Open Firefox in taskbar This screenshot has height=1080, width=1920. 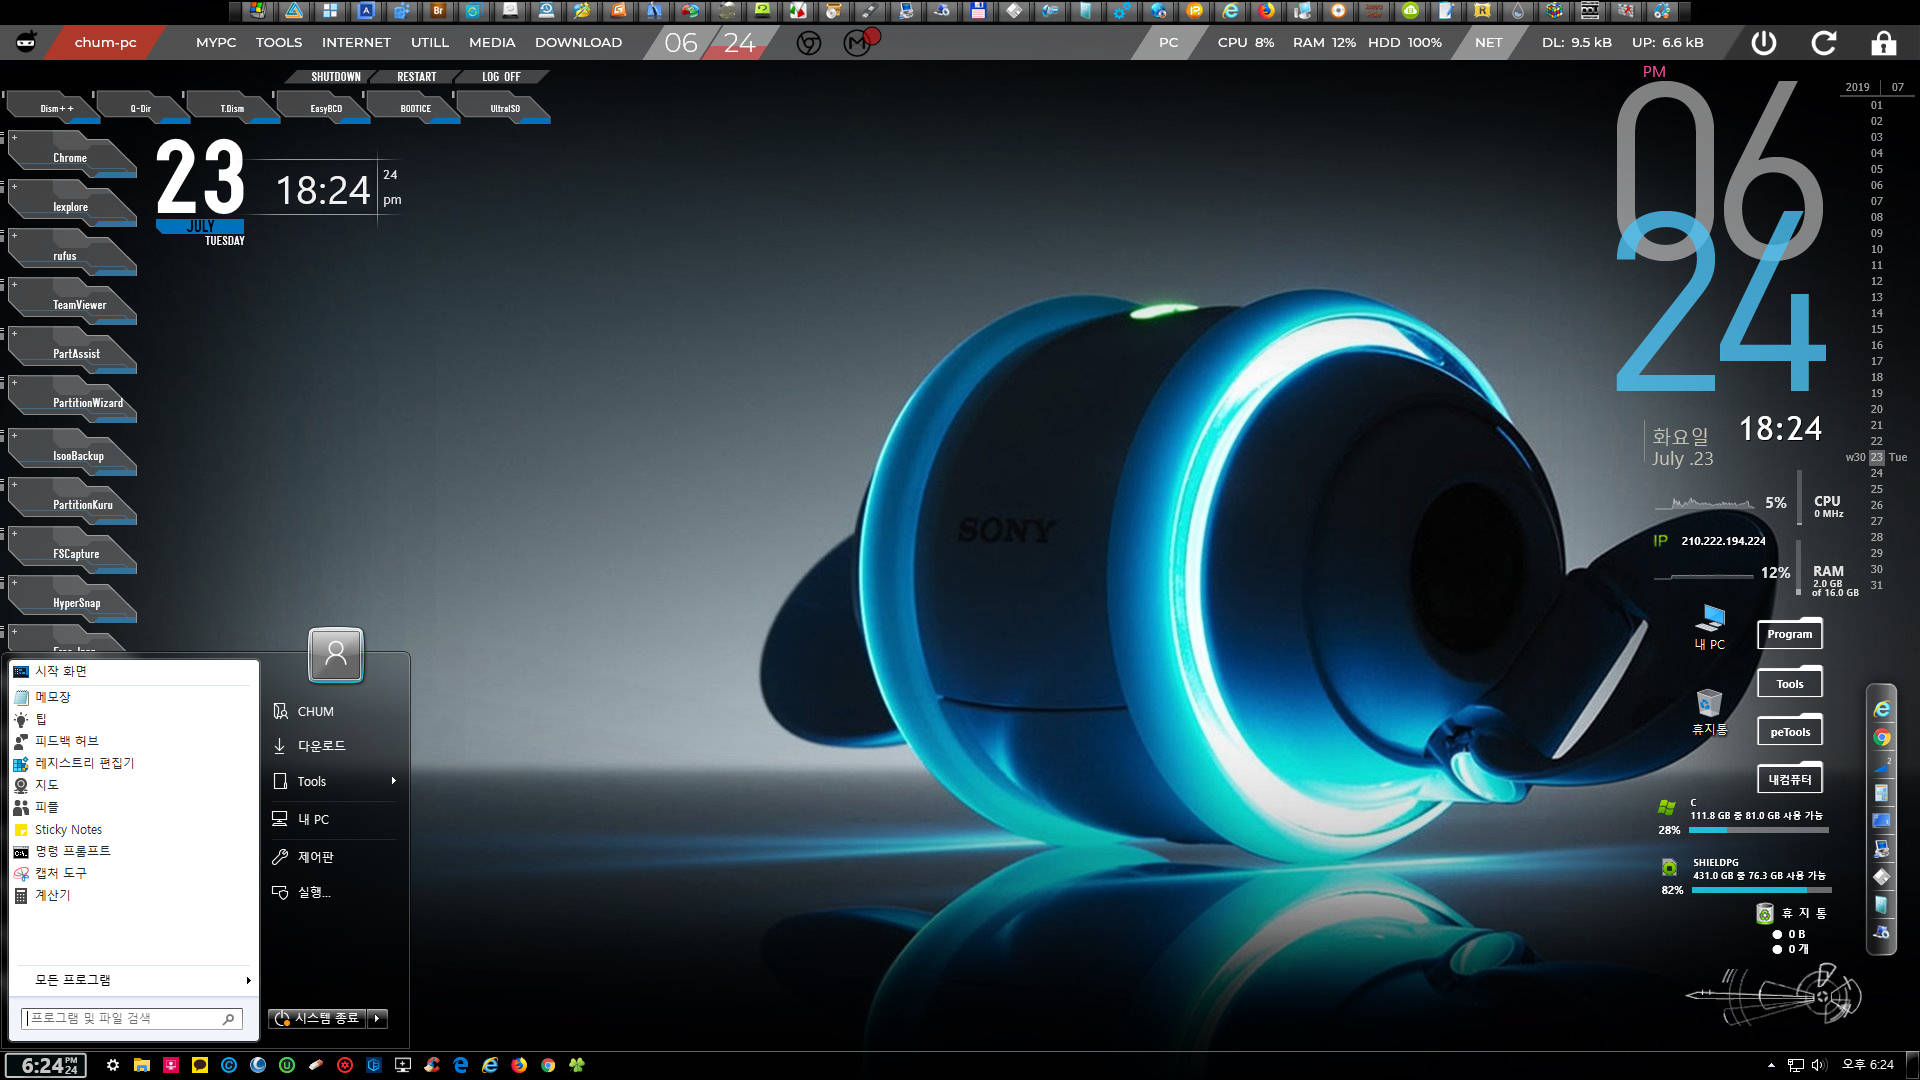(519, 1065)
